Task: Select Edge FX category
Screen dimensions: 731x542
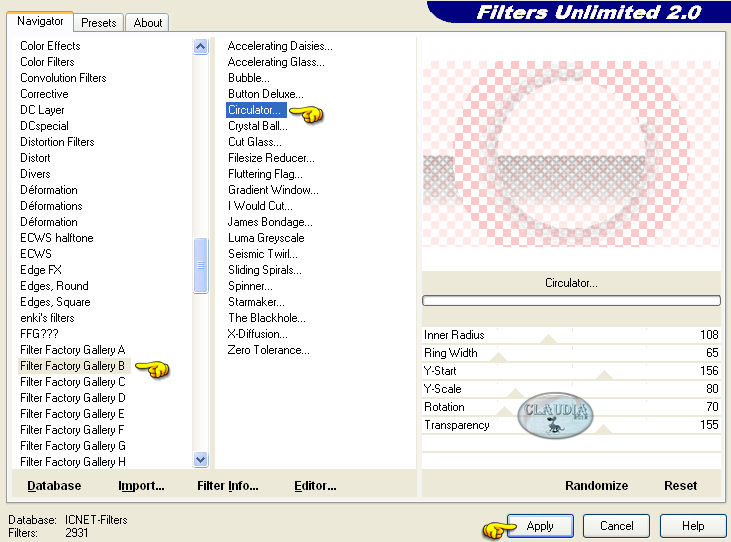Action: (41, 270)
